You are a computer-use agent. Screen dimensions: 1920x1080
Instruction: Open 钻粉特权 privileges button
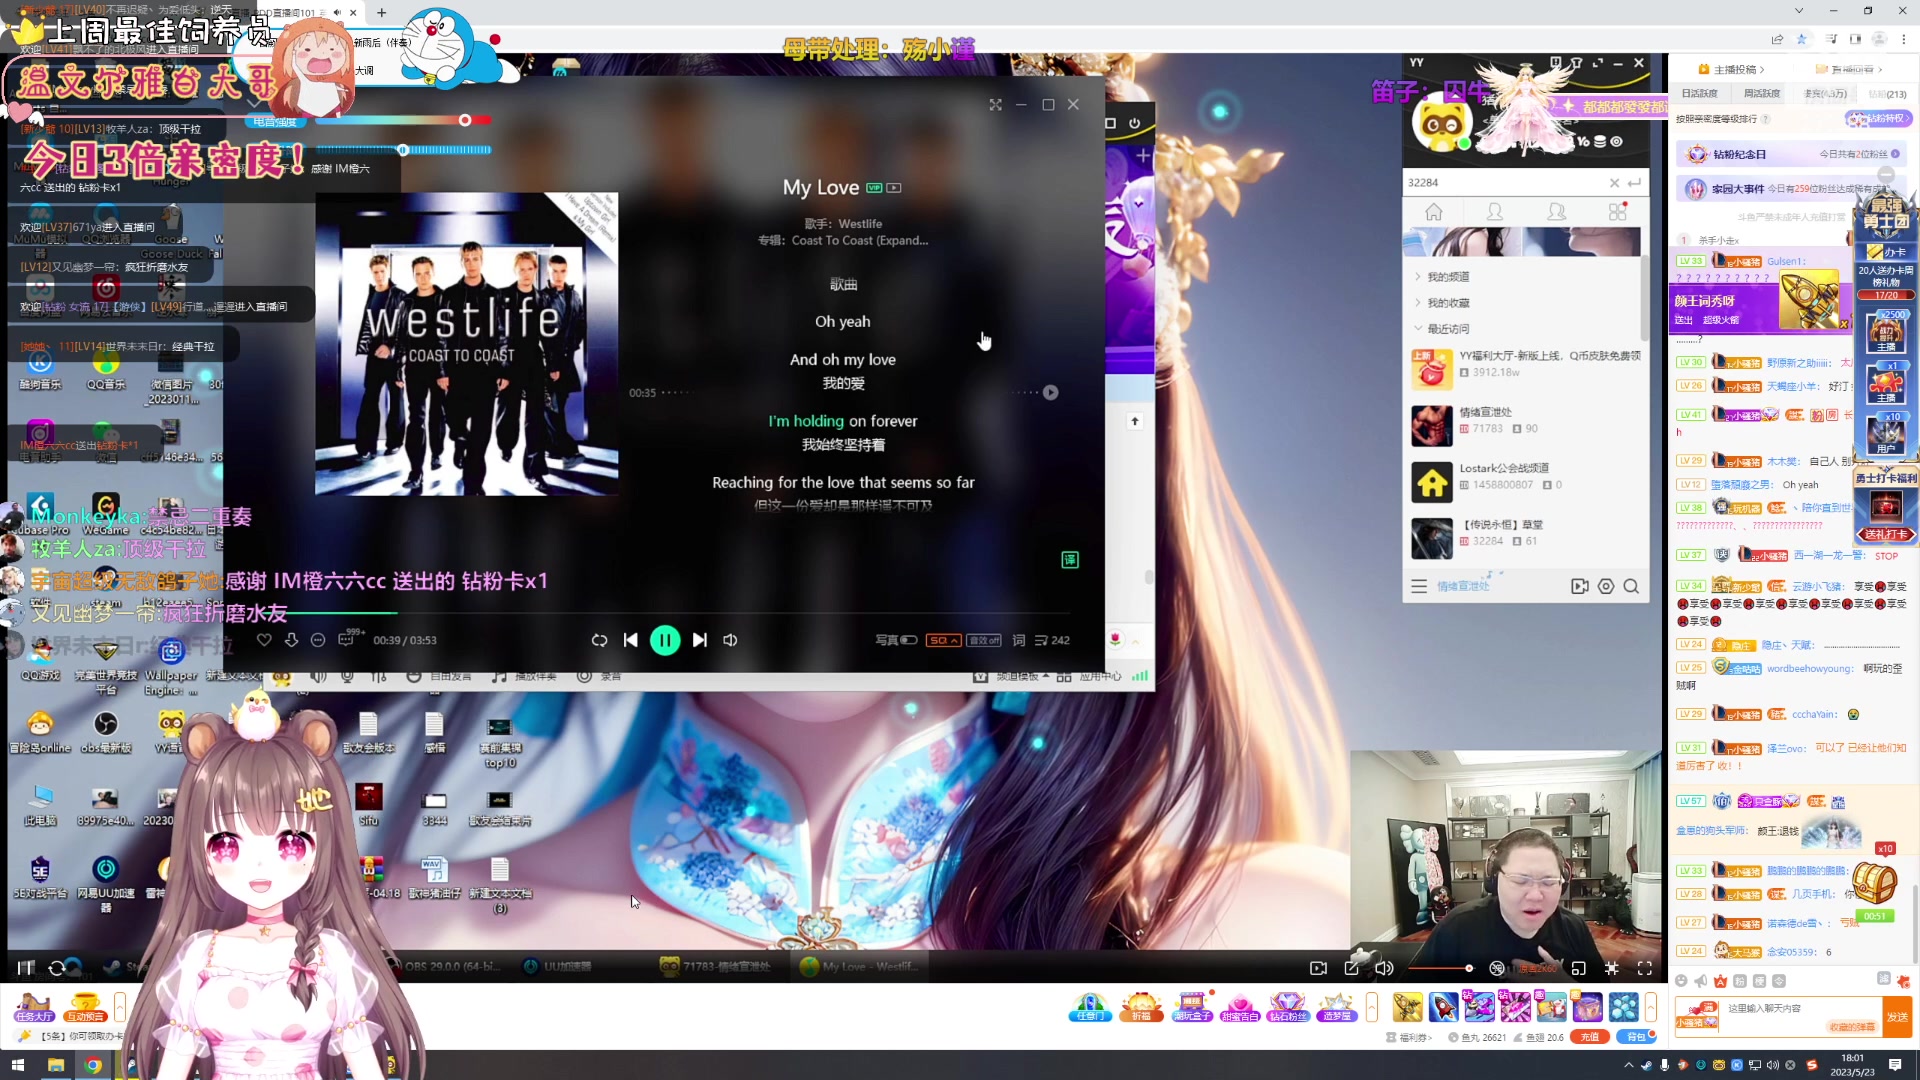(x=1877, y=119)
